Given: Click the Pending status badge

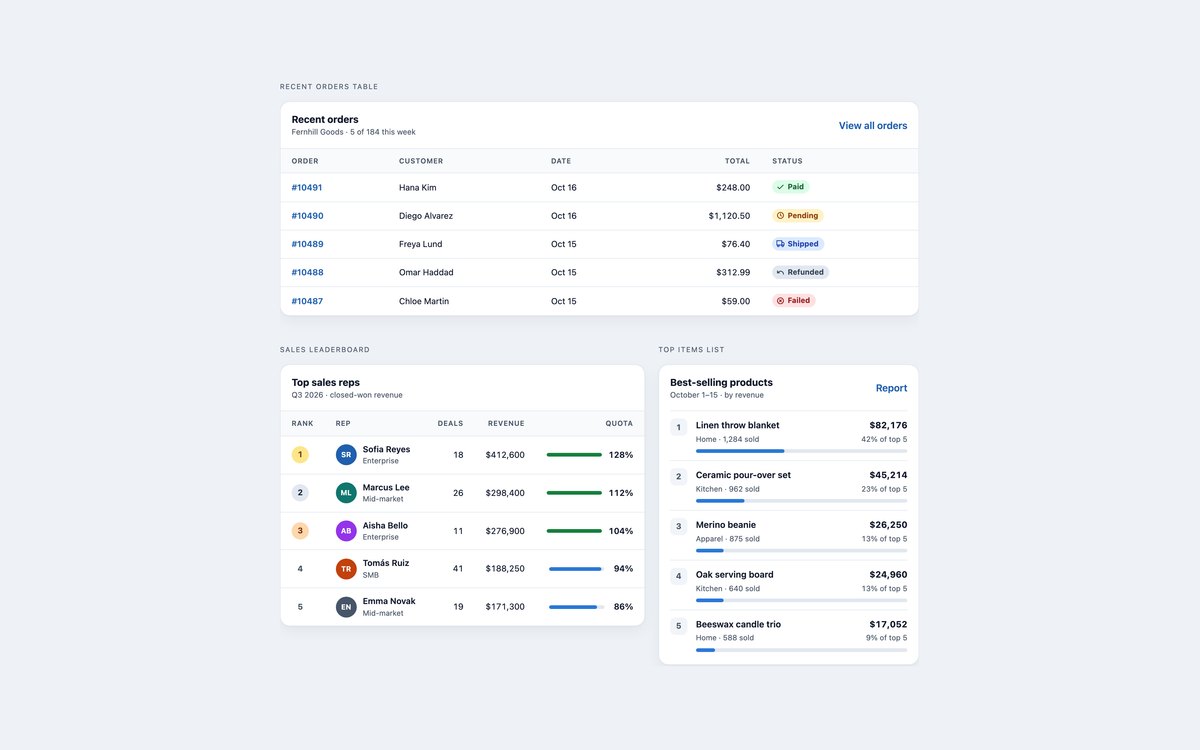Looking at the screenshot, I should coord(798,215).
